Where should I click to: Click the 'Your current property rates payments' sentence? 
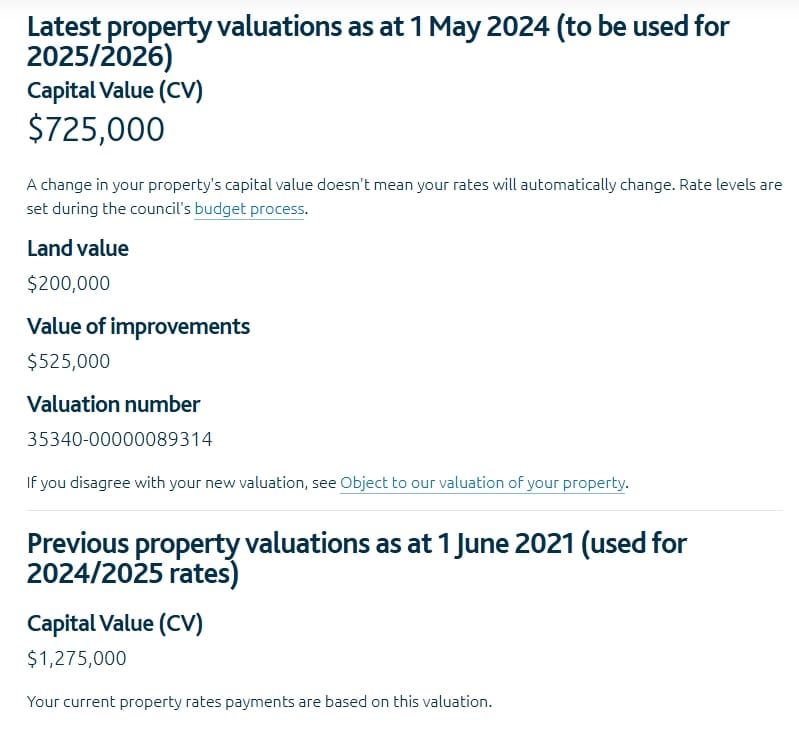(x=259, y=702)
